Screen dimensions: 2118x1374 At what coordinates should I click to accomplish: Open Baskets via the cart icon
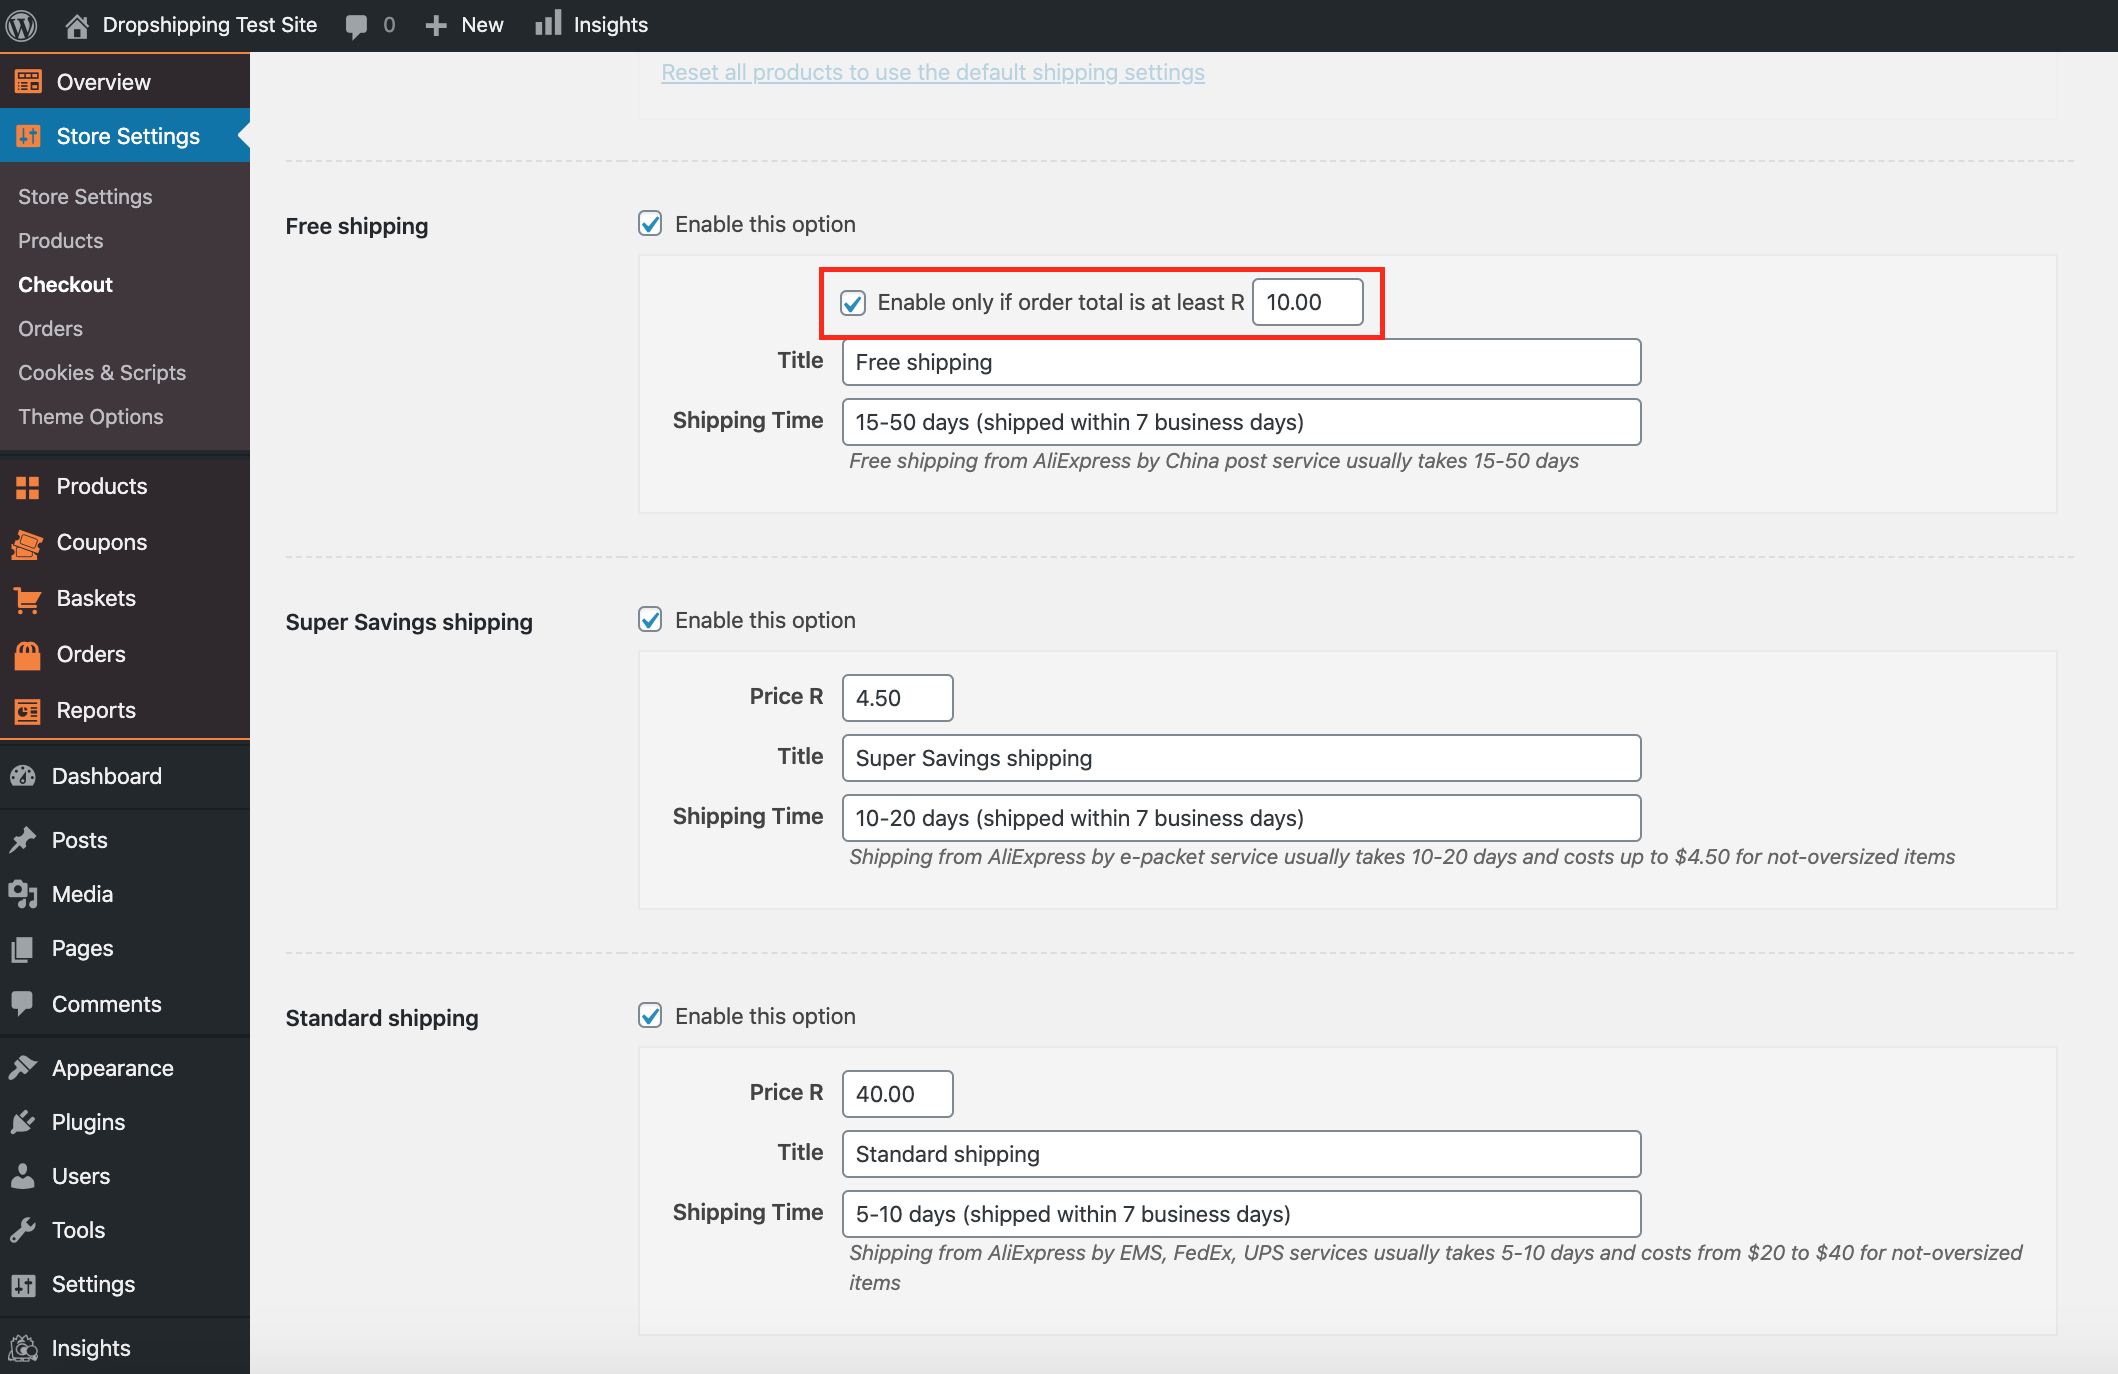tap(27, 599)
